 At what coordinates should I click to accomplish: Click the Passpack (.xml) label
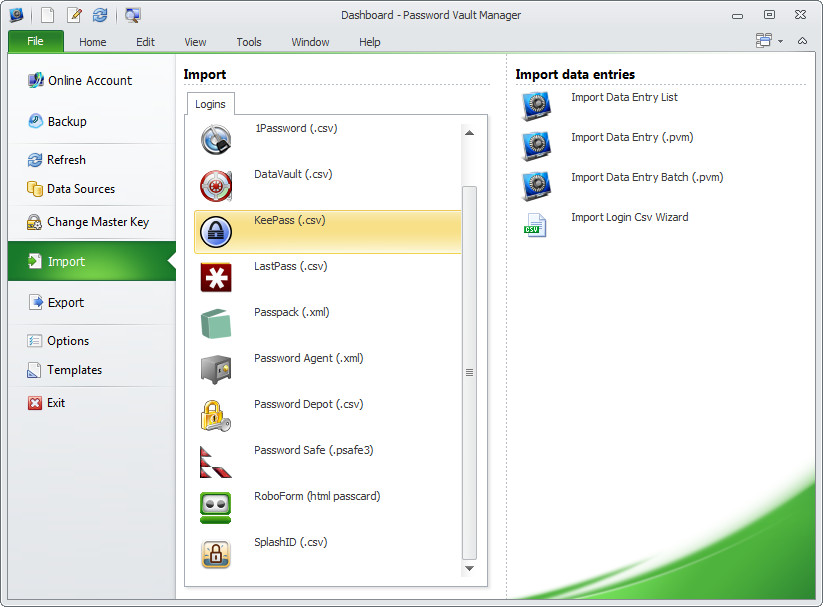tap(291, 312)
